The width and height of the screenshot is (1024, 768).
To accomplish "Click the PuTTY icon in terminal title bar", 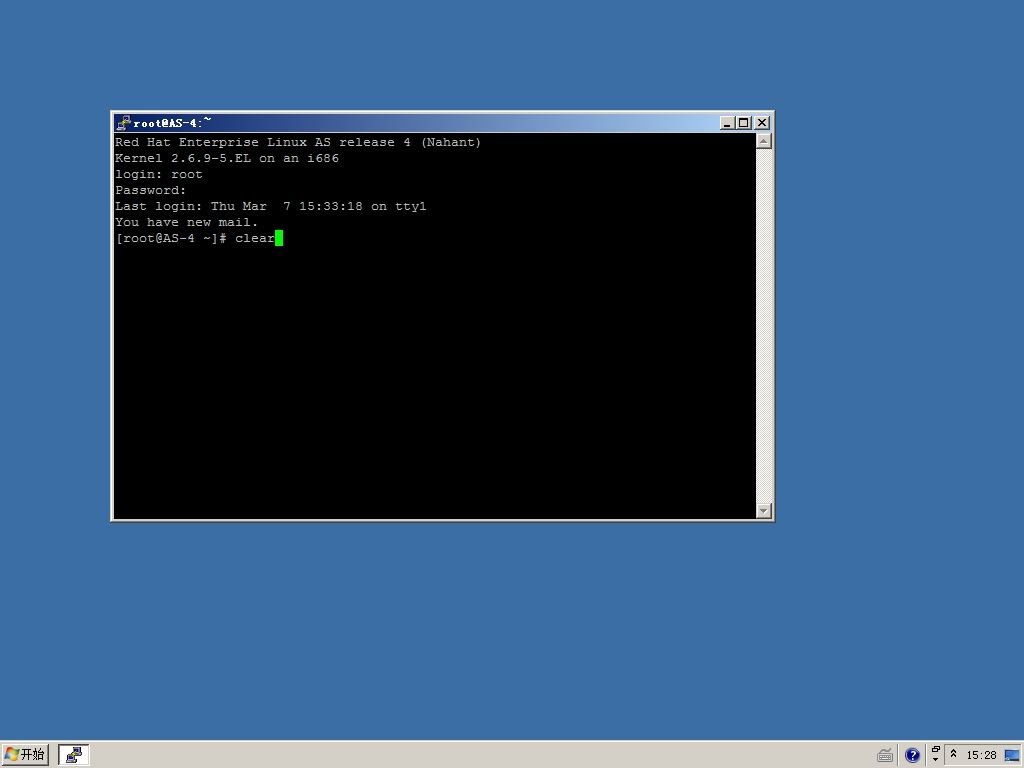I will pyautogui.click(x=123, y=123).
